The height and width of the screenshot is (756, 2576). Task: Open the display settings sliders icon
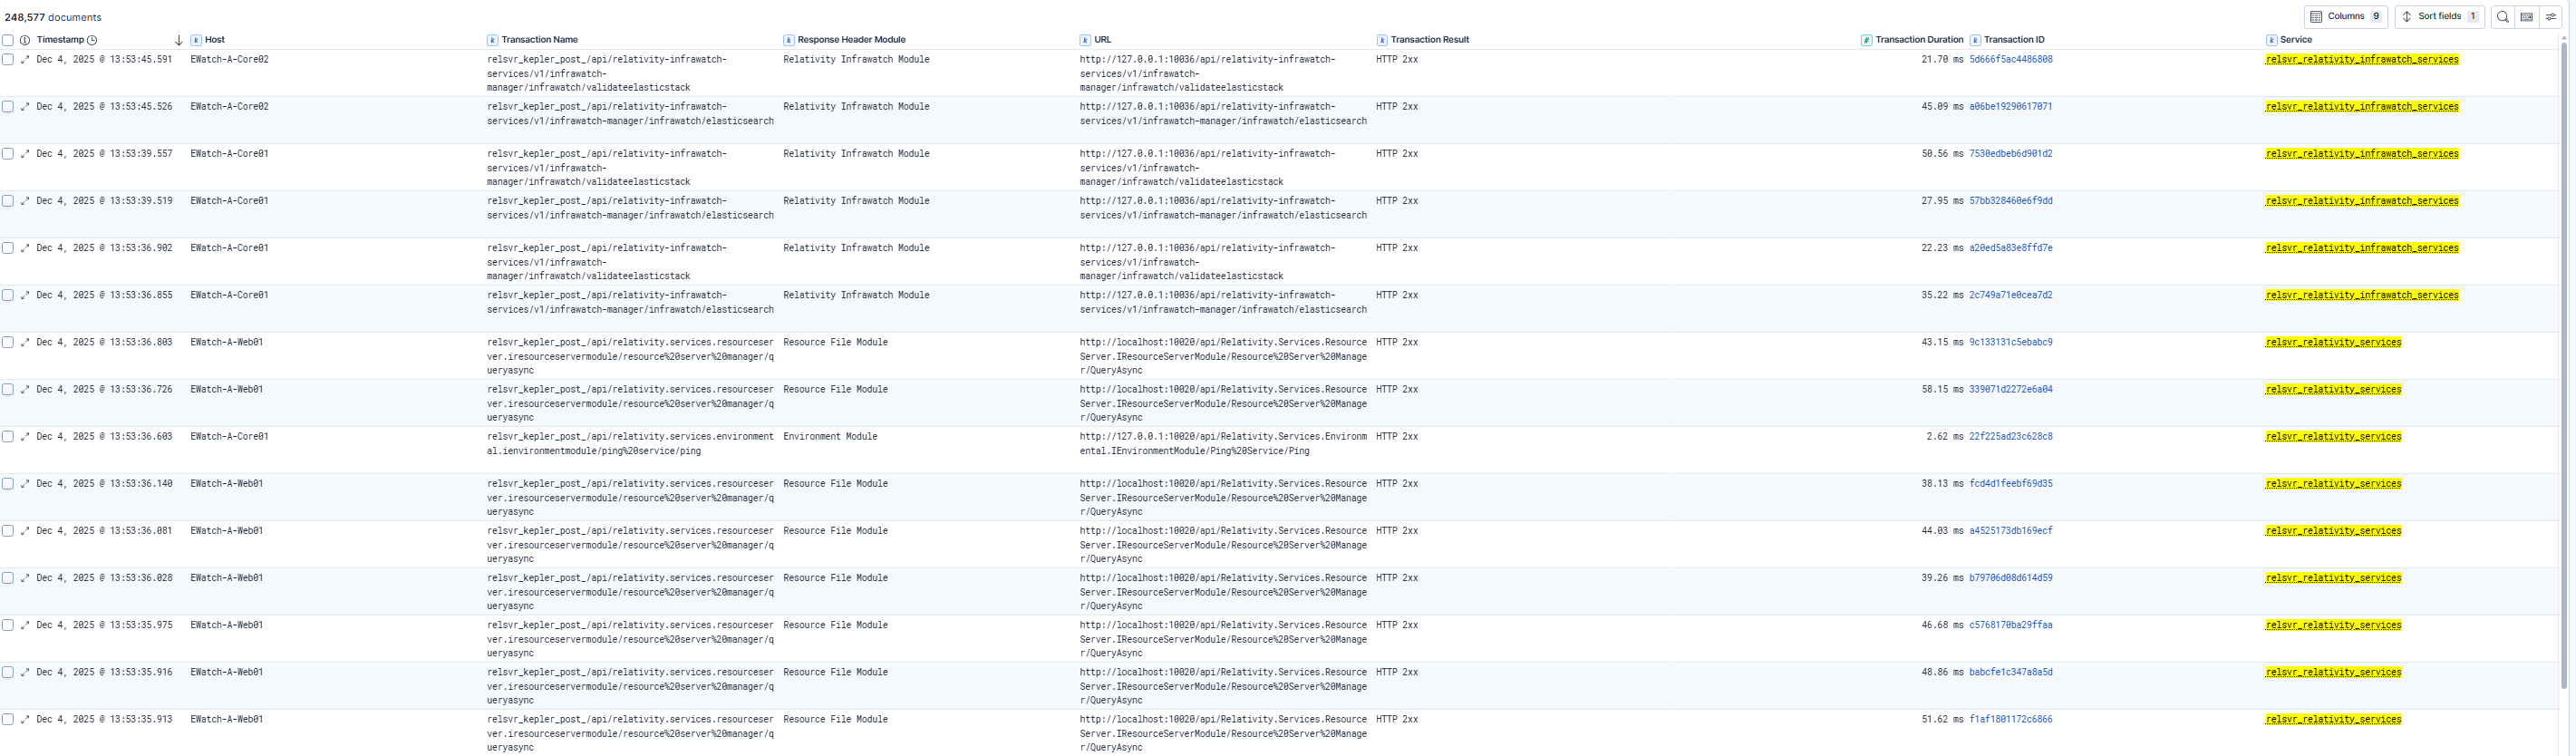coord(2551,17)
